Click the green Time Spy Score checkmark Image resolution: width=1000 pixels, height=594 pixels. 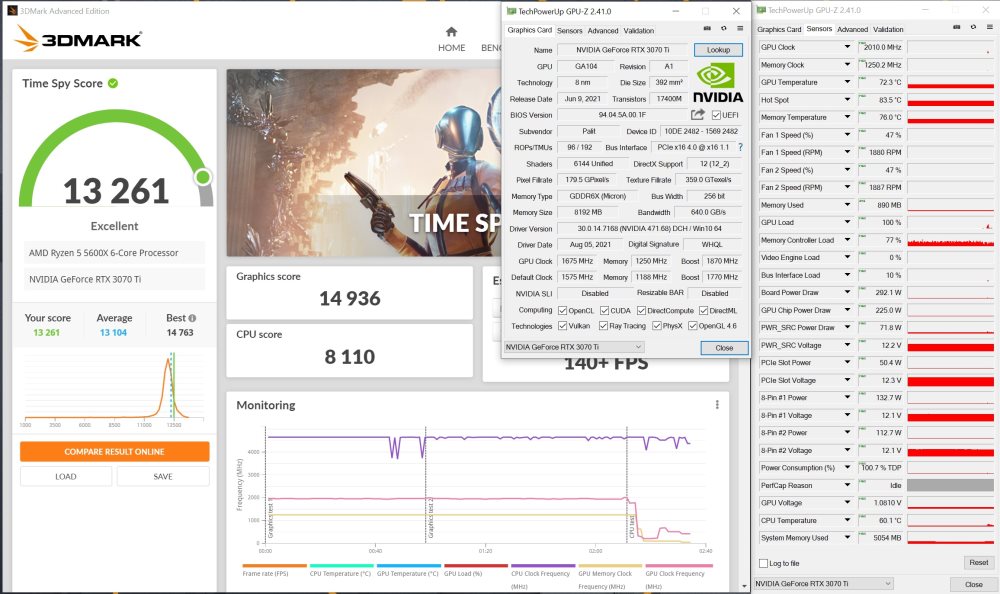(113, 83)
